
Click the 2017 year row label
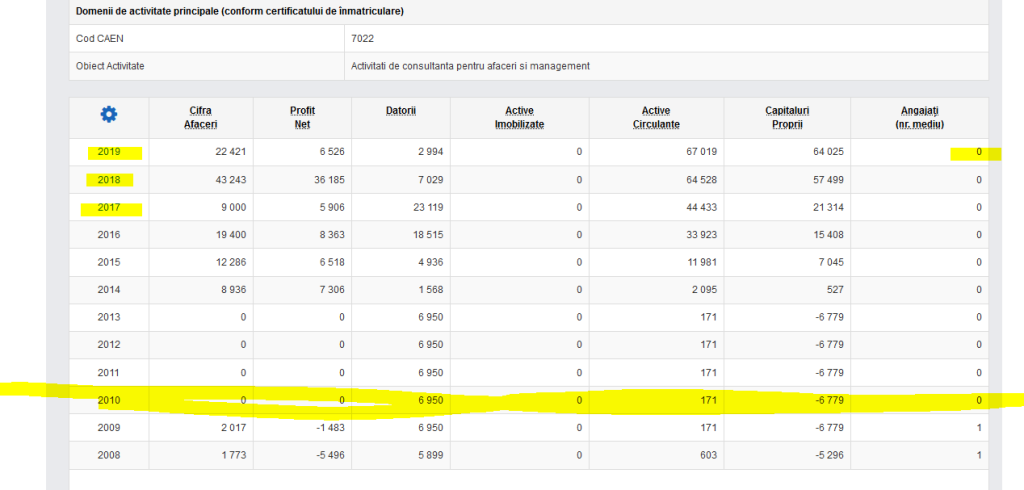coord(109,208)
